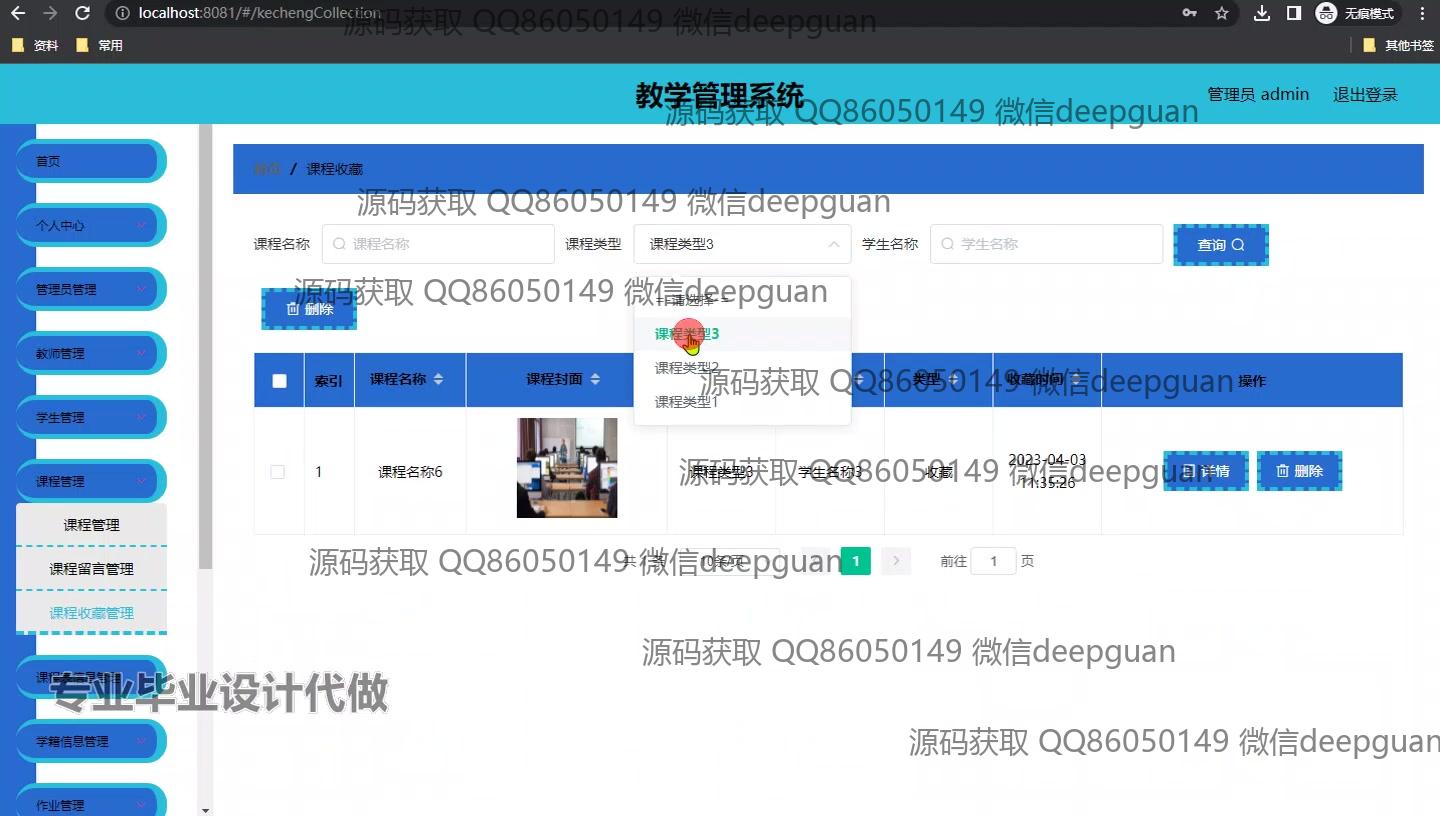
Task: Open the 常用 bookmarks folder
Action: tap(99, 45)
